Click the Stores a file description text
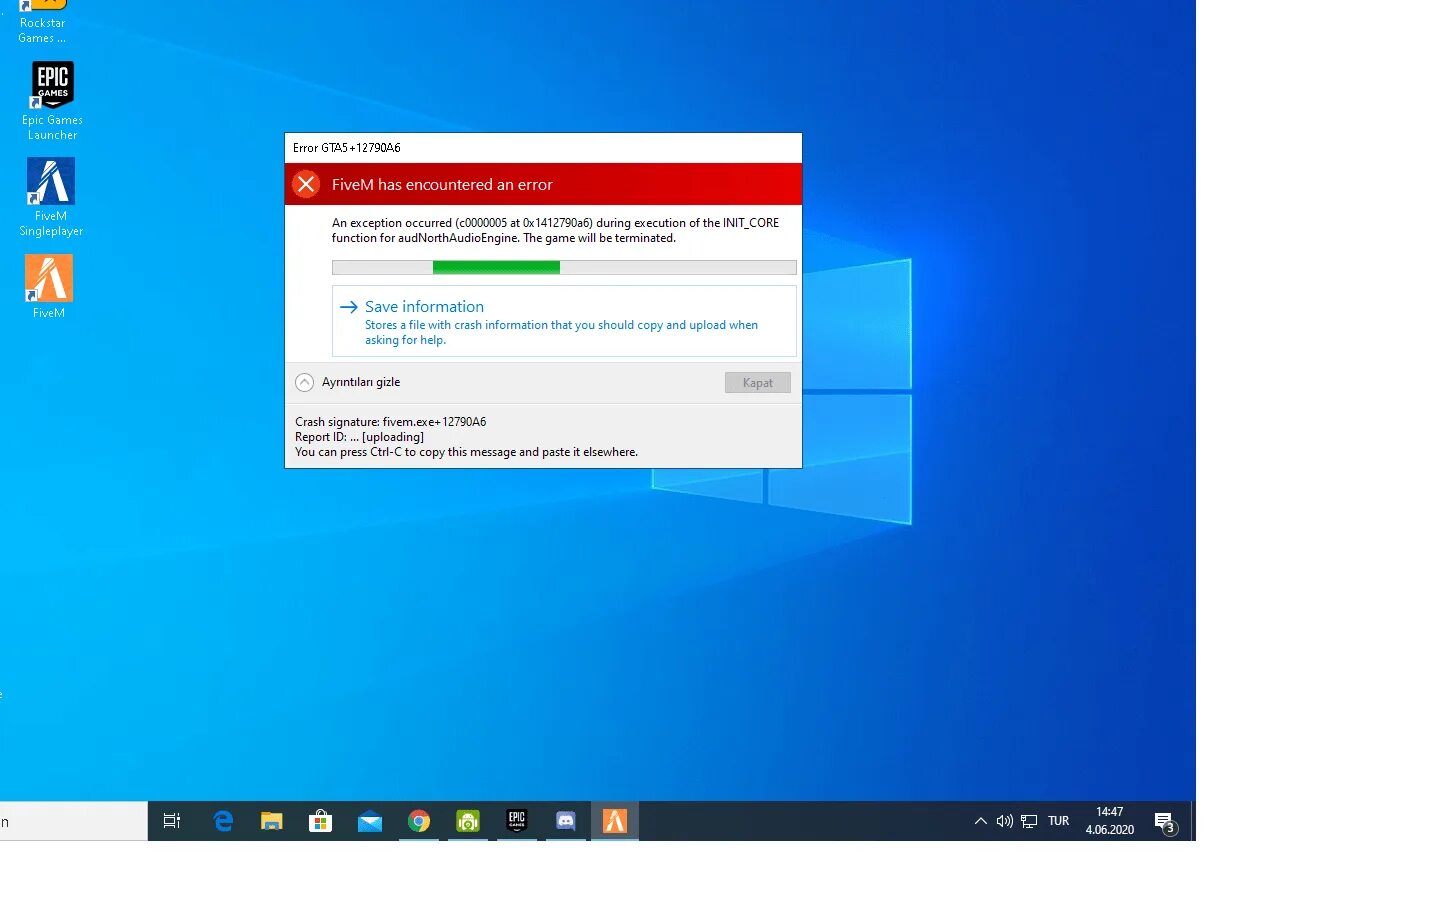Screen dimensions: 1440x900 click(561, 332)
